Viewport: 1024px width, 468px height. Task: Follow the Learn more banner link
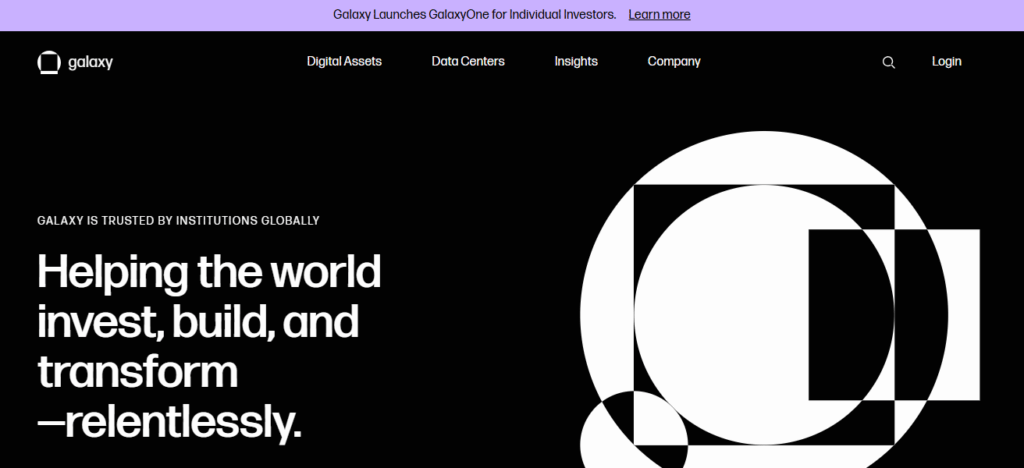coord(659,14)
